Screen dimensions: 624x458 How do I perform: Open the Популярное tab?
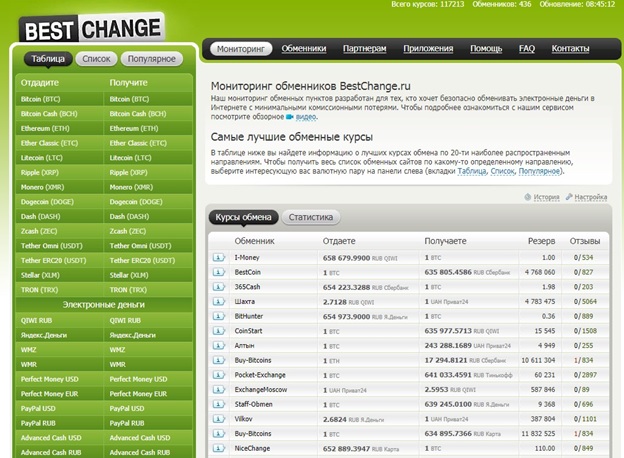tap(152, 59)
